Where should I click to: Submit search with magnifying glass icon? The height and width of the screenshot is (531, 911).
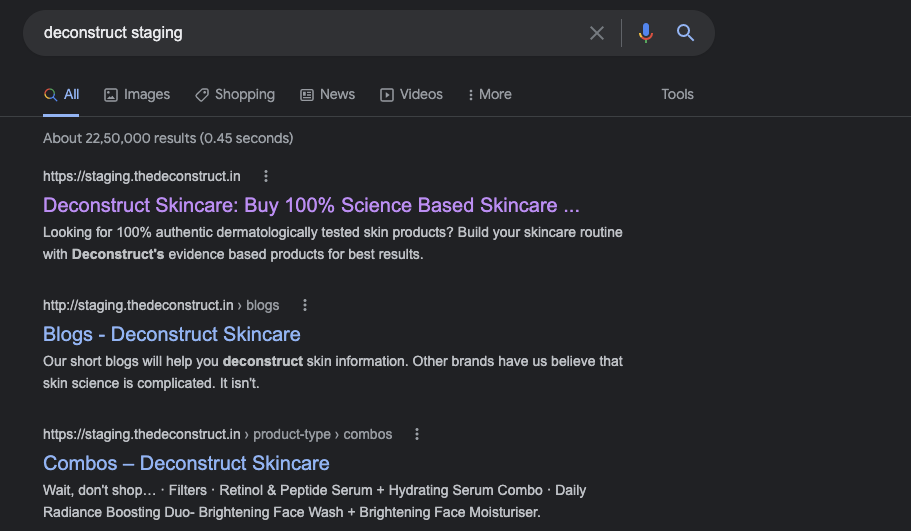click(686, 33)
